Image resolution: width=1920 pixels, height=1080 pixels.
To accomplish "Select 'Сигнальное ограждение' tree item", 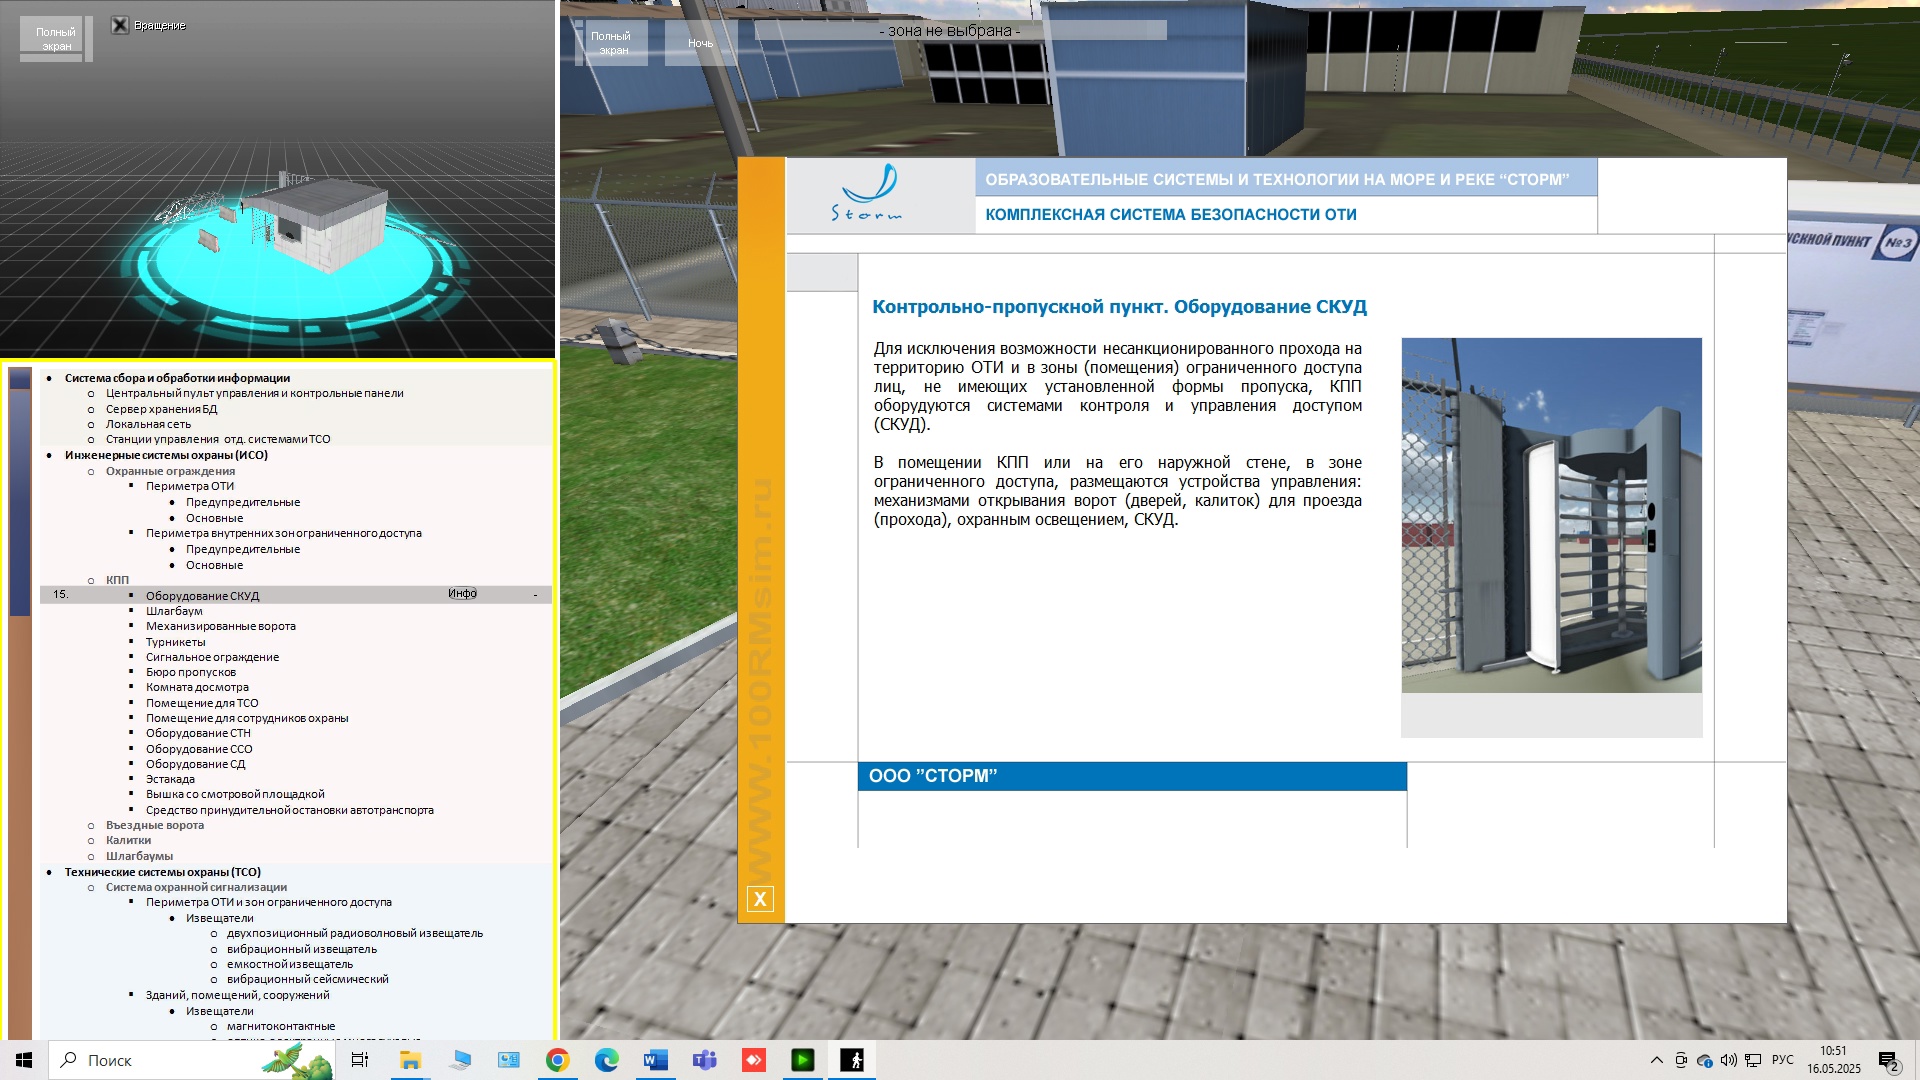I will click(x=213, y=657).
